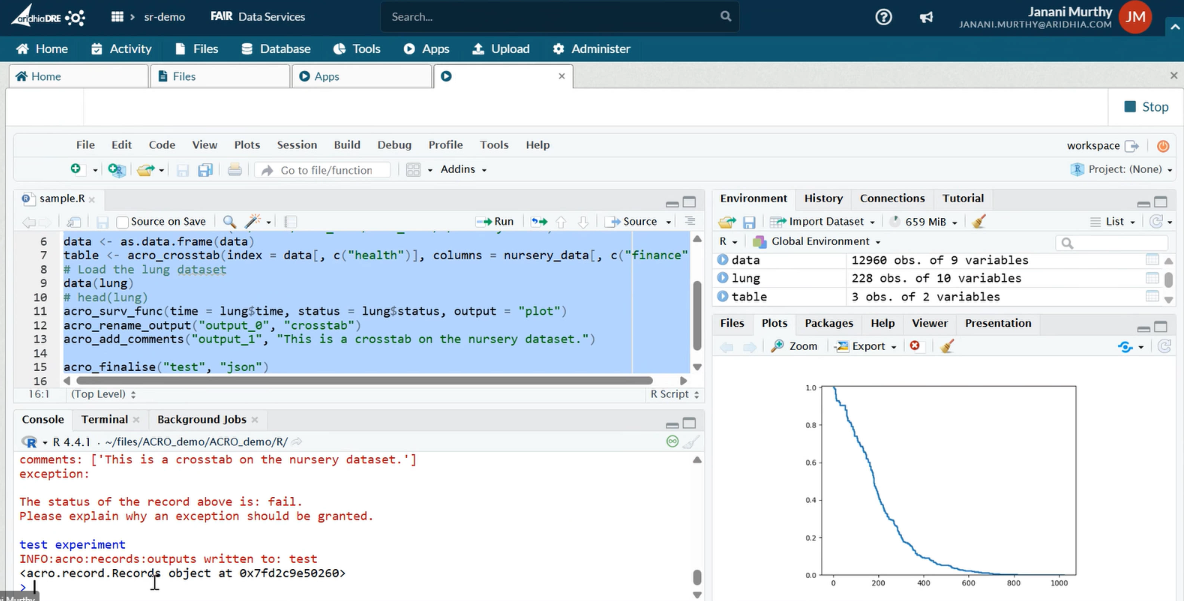Open the Addins dropdown menu

coord(462,170)
